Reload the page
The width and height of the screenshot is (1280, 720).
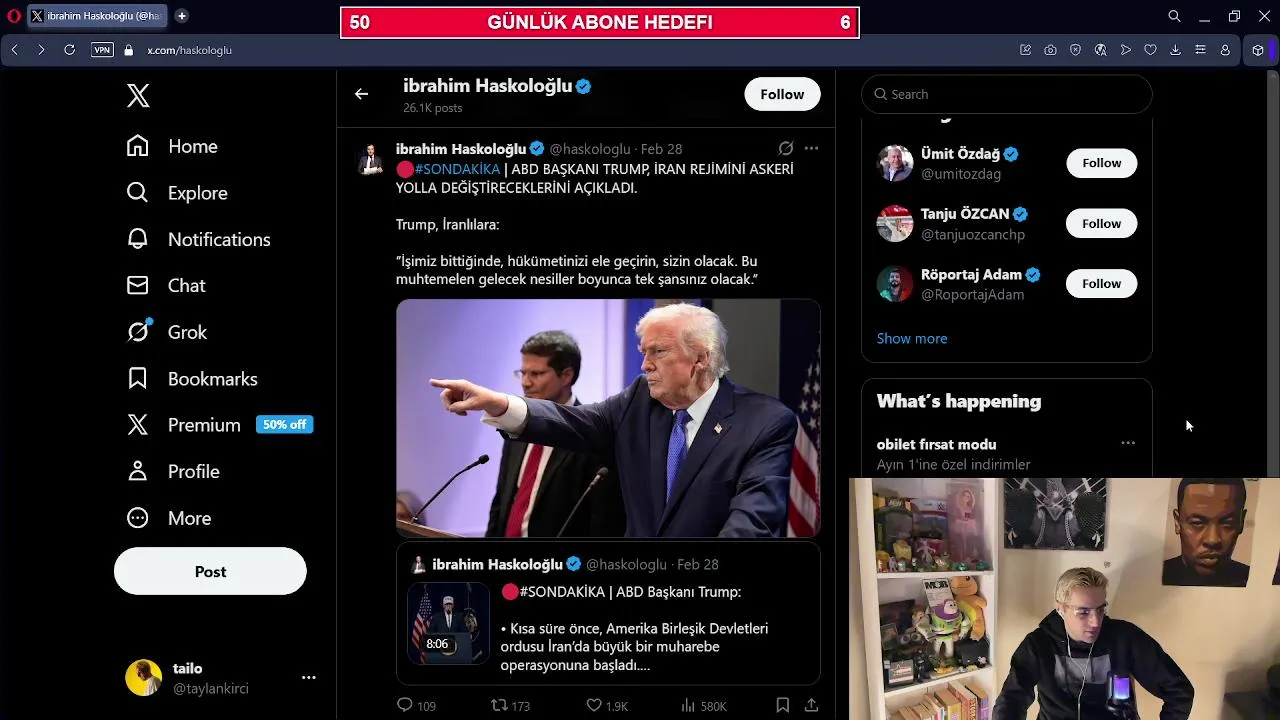pos(69,49)
